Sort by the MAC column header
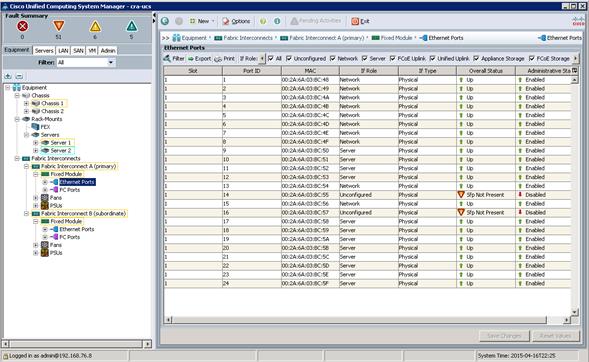Screen dimensions: 589x362 pos(310,71)
